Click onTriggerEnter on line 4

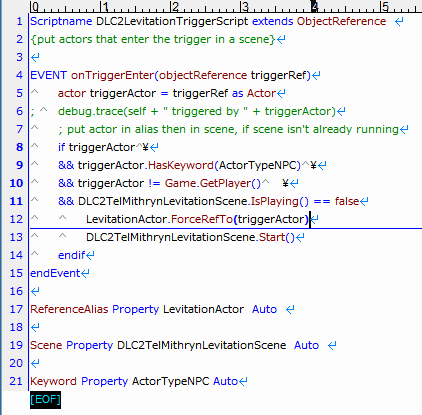pos(113,75)
